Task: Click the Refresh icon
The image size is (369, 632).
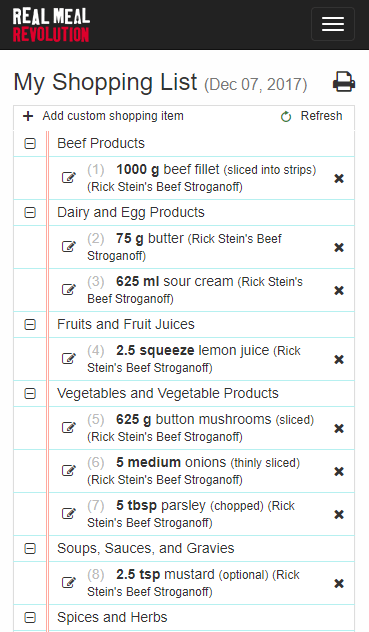Action: (x=286, y=116)
